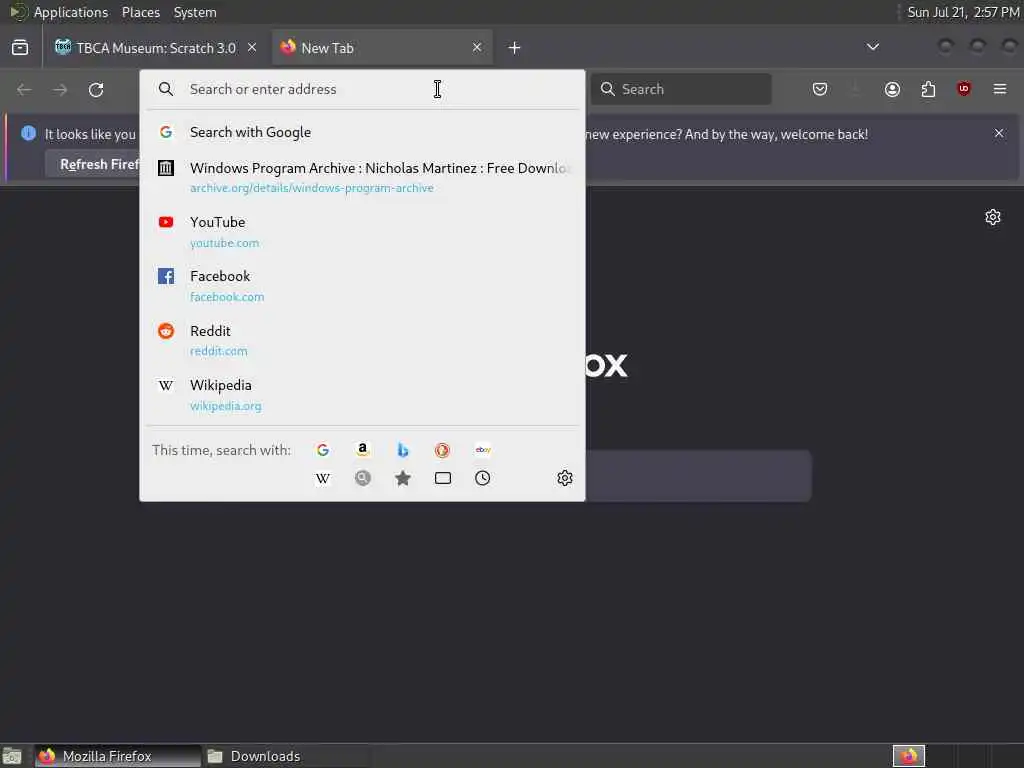Open the Places menu
The width and height of the screenshot is (1024, 768).
point(140,12)
